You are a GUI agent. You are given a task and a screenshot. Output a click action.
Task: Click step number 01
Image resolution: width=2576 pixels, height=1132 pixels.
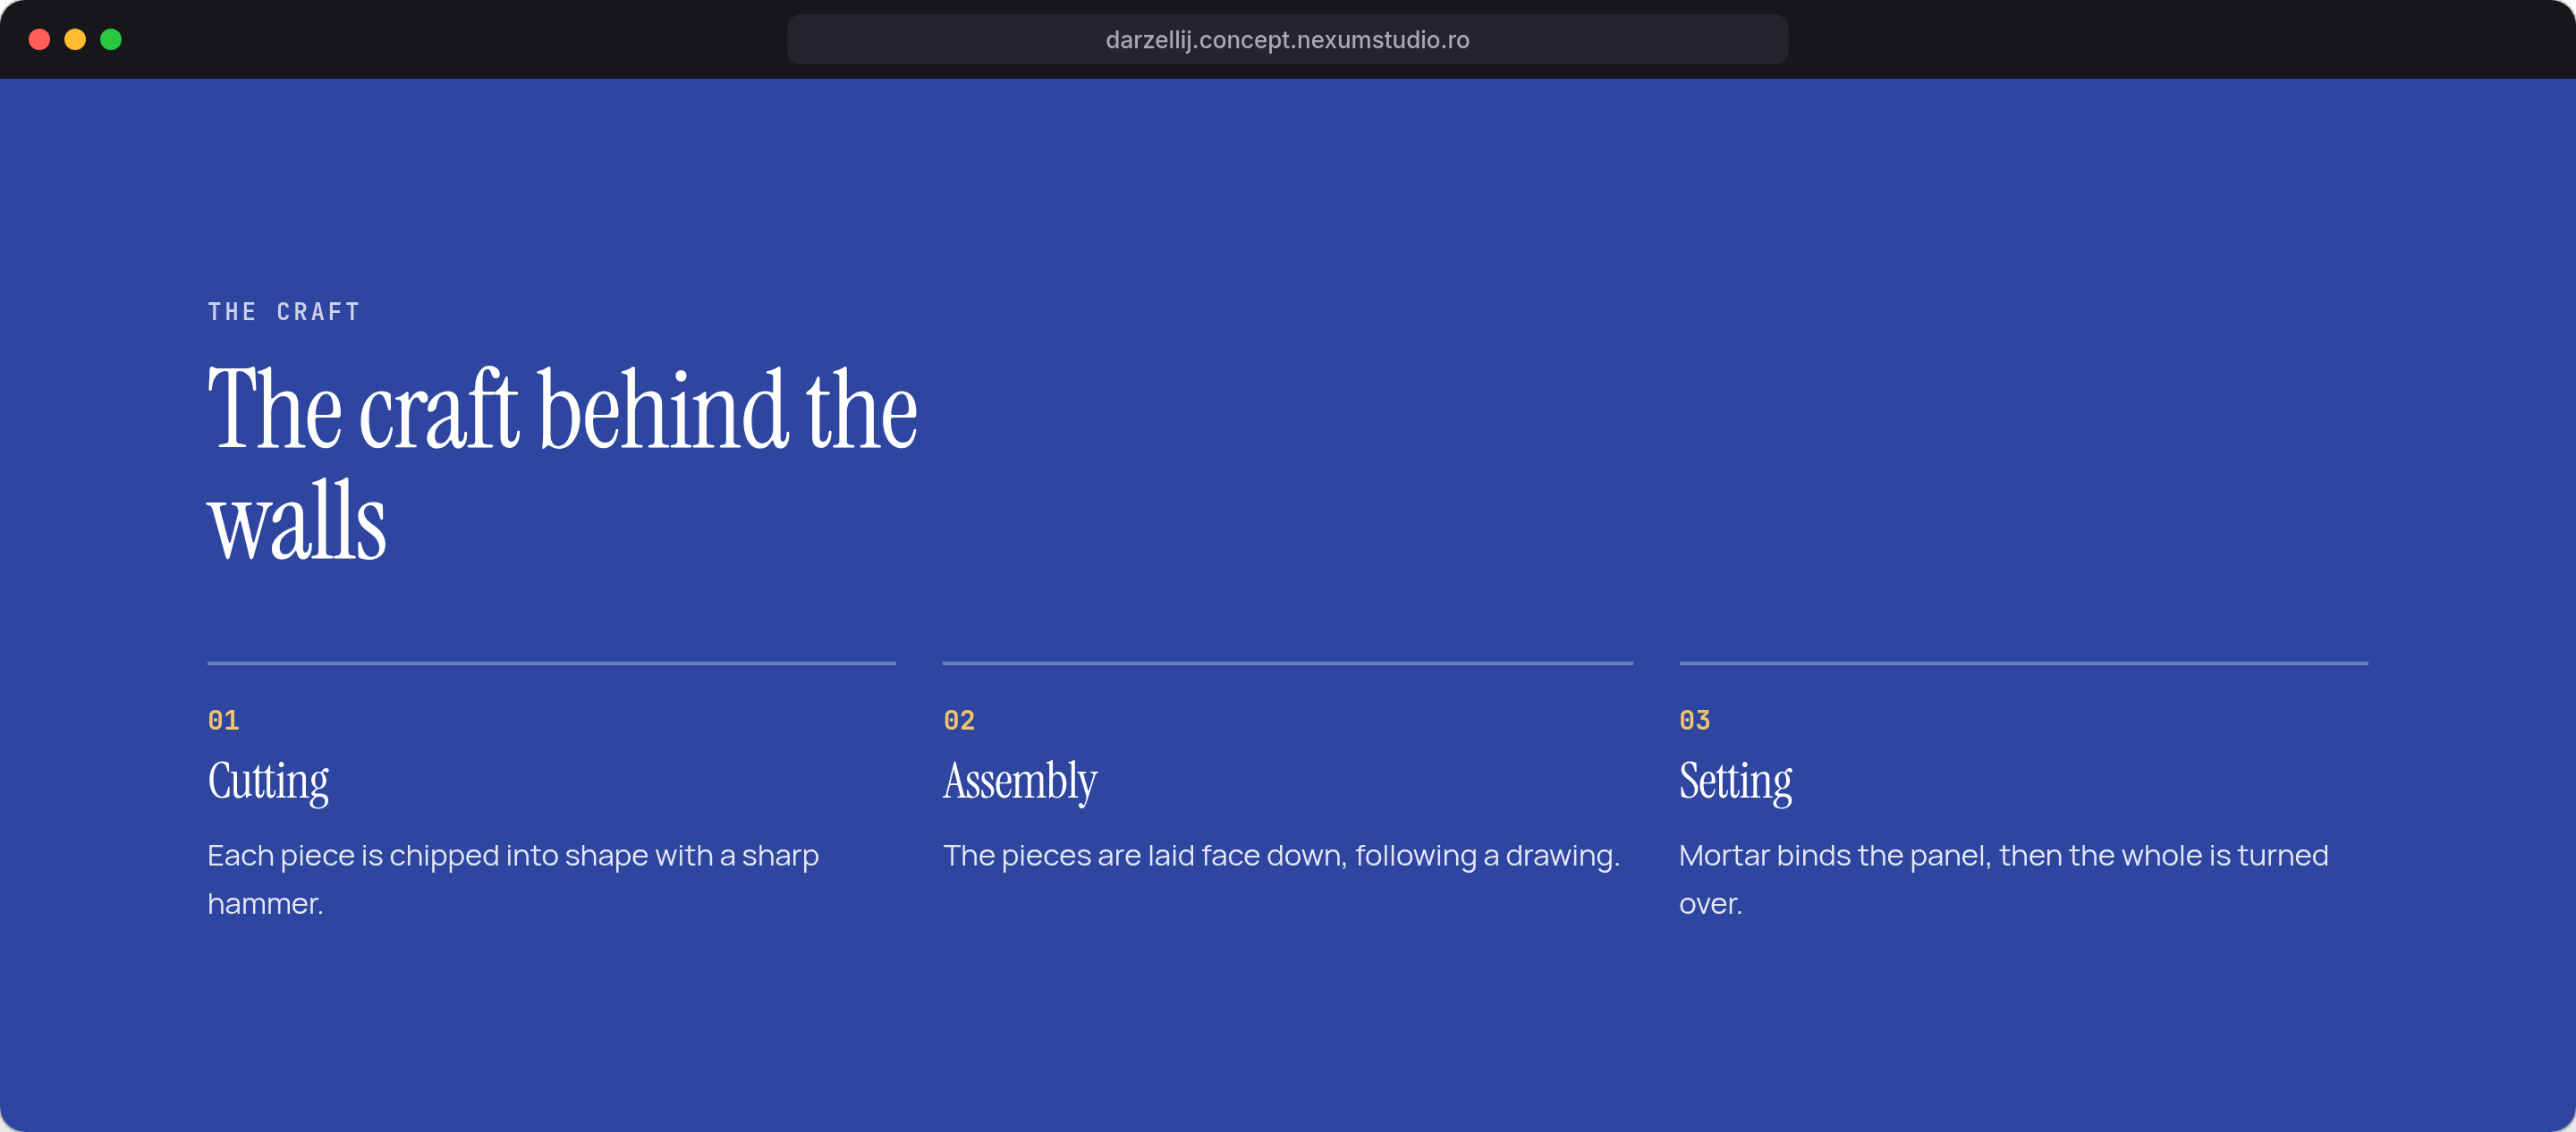pos(223,720)
